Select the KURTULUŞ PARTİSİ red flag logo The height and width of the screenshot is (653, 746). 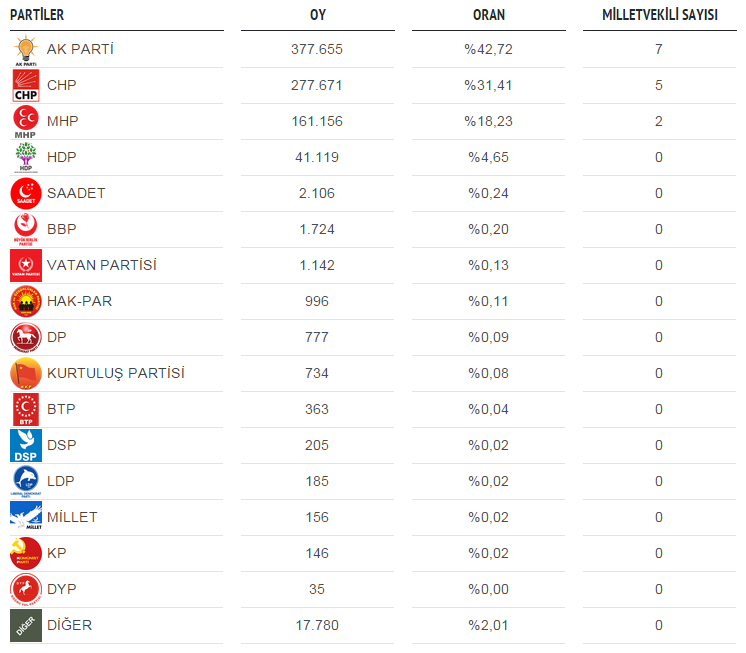[x=26, y=373]
